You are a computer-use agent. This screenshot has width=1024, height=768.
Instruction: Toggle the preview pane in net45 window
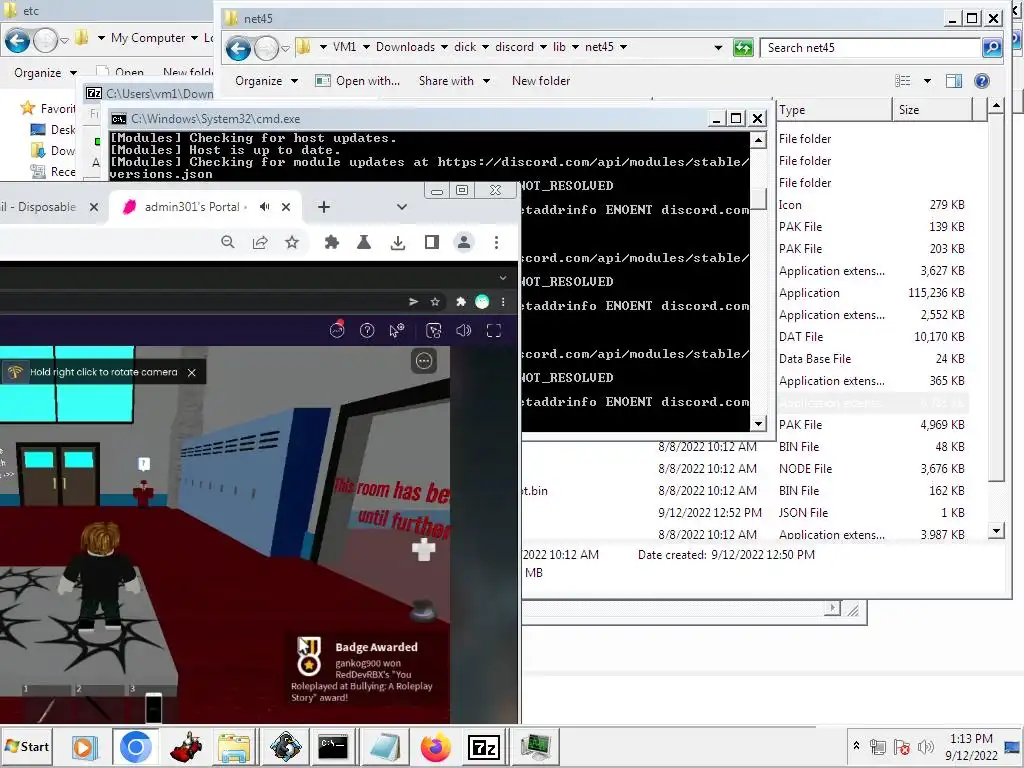coord(954,81)
